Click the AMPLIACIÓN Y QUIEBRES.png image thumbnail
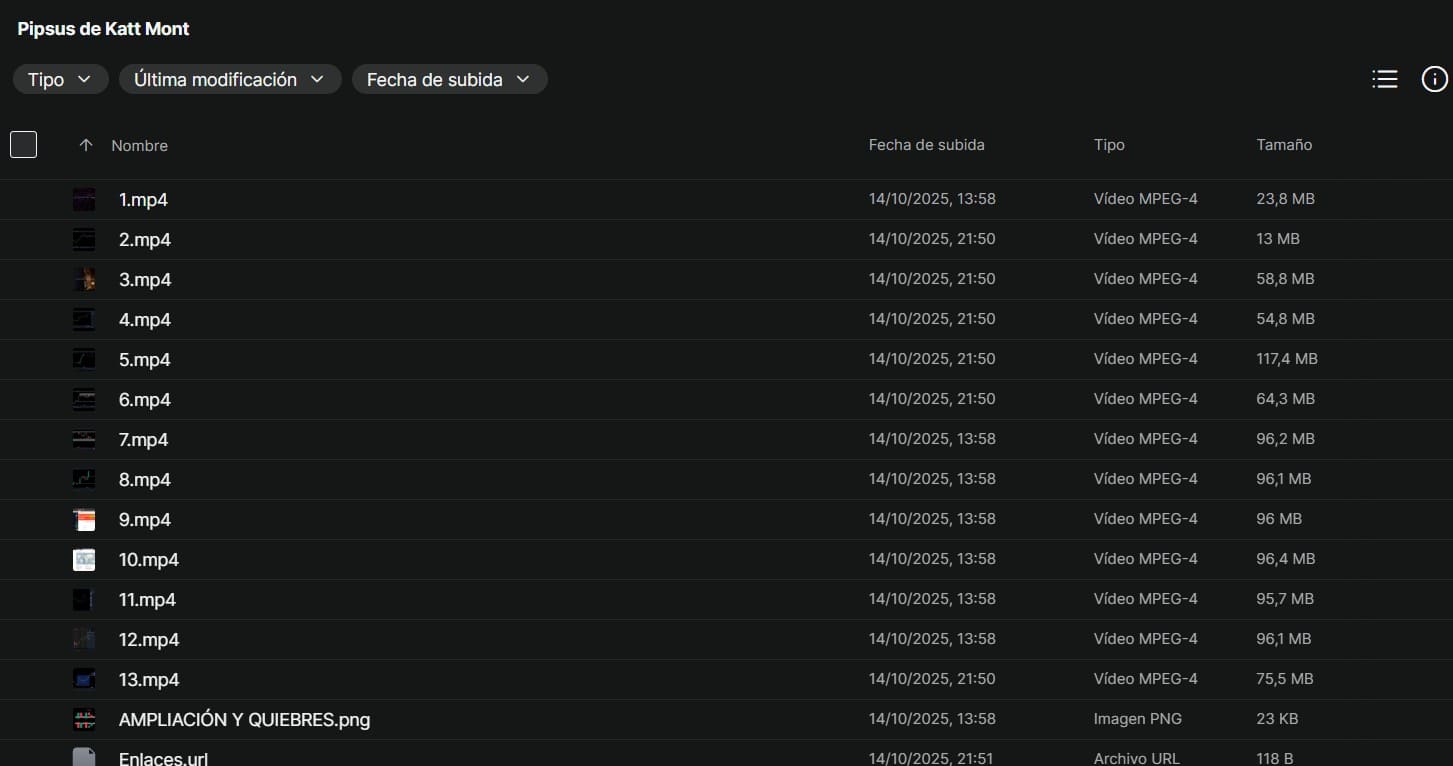The image size is (1453, 766). 84,719
